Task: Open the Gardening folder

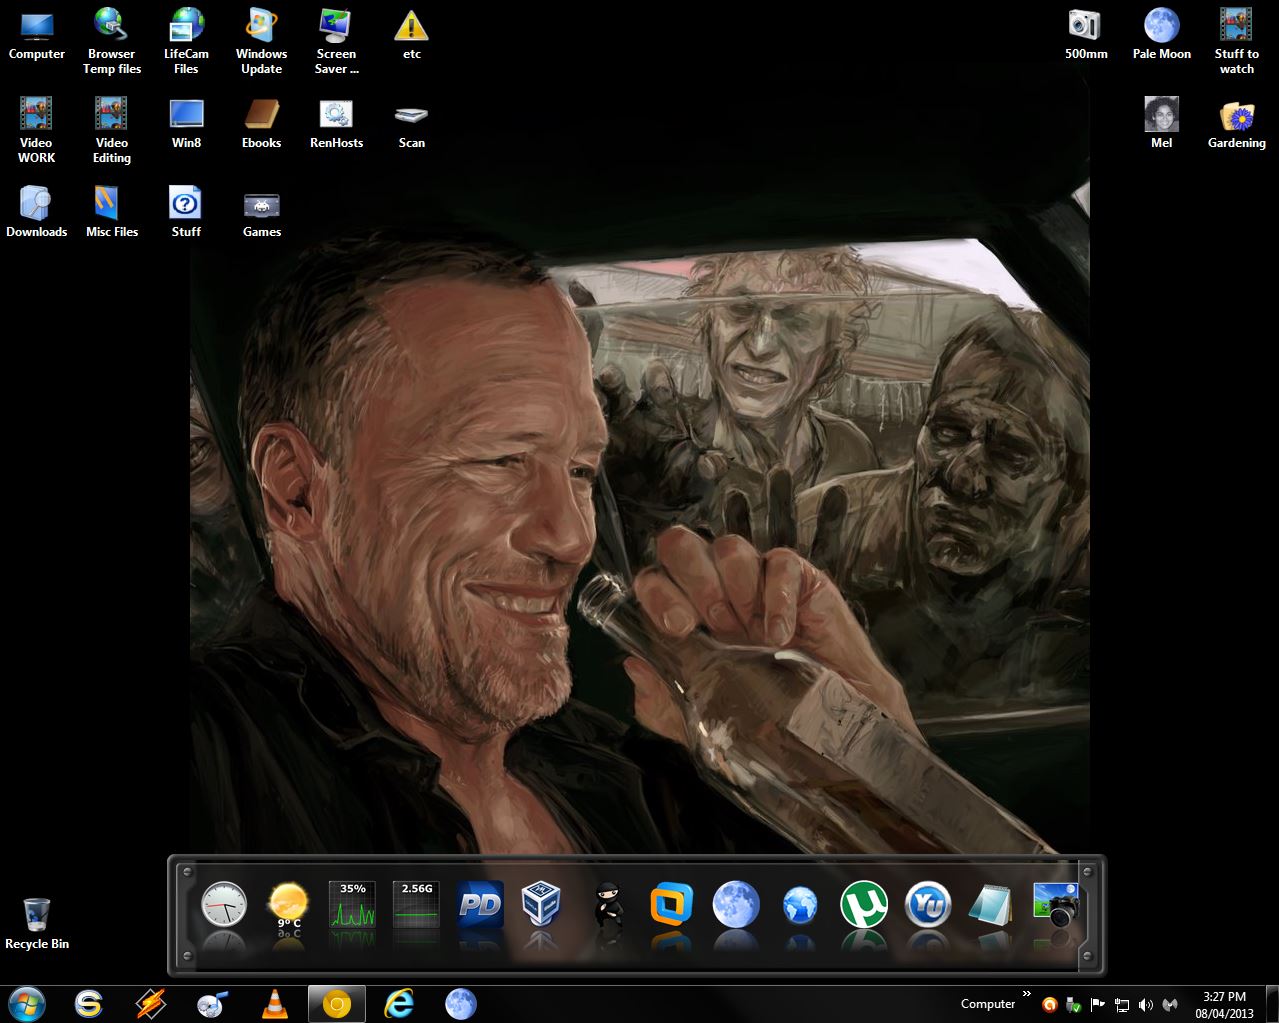Action: click(x=1236, y=123)
